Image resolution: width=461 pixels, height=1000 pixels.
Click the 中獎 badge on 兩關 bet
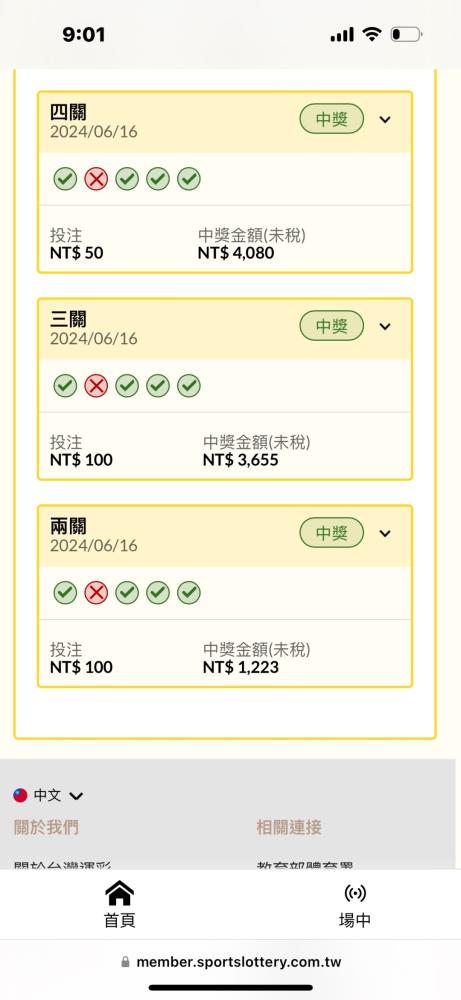coord(332,533)
